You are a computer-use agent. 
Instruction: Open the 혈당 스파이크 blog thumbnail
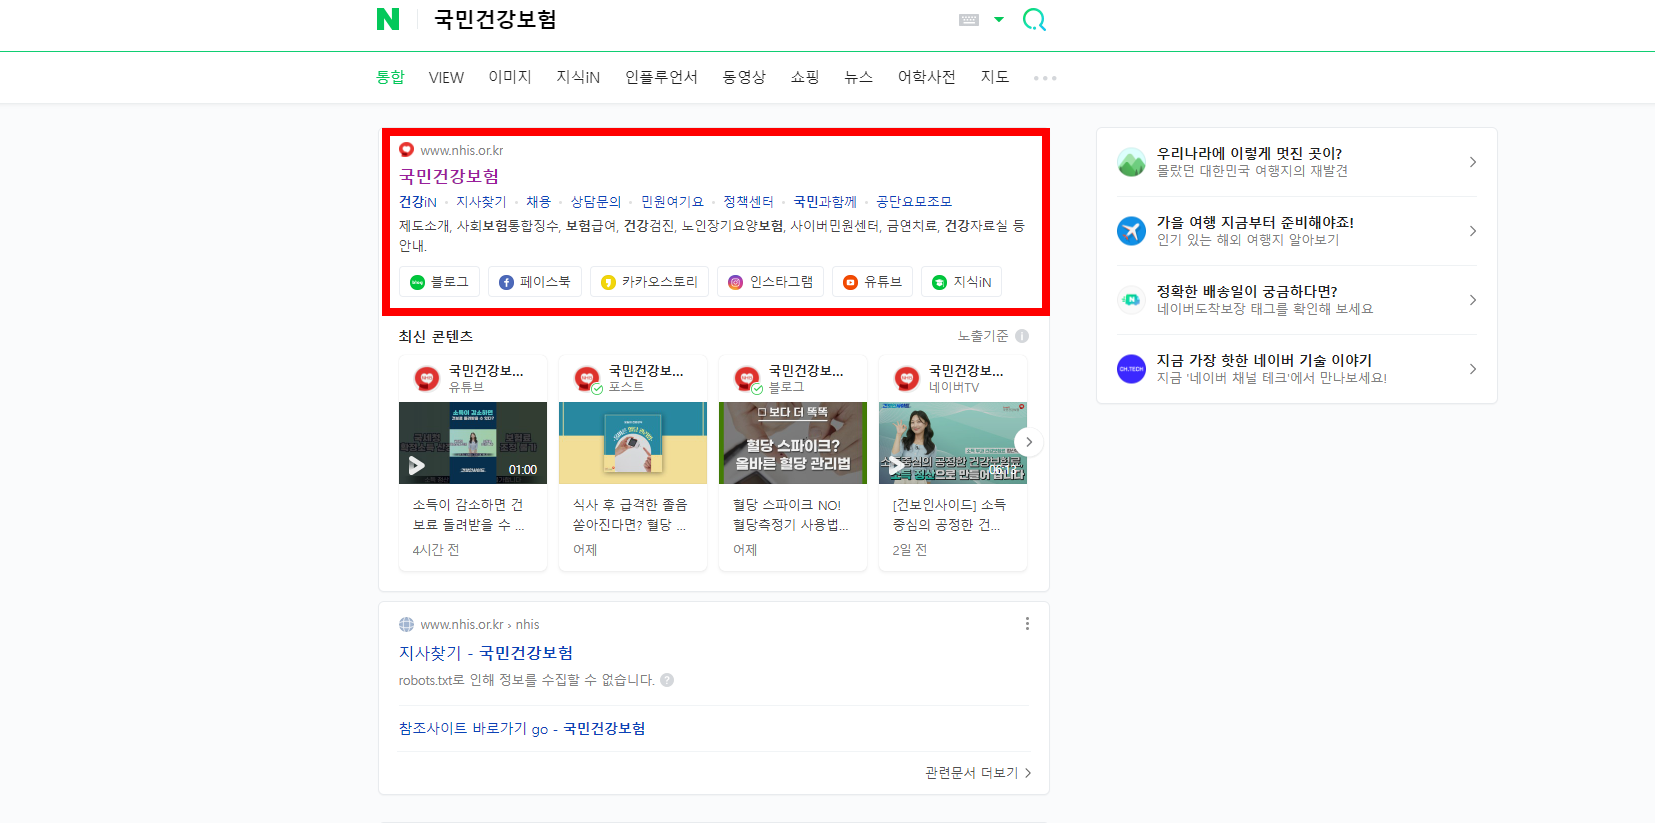pyautogui.click(x=793, y=443)
